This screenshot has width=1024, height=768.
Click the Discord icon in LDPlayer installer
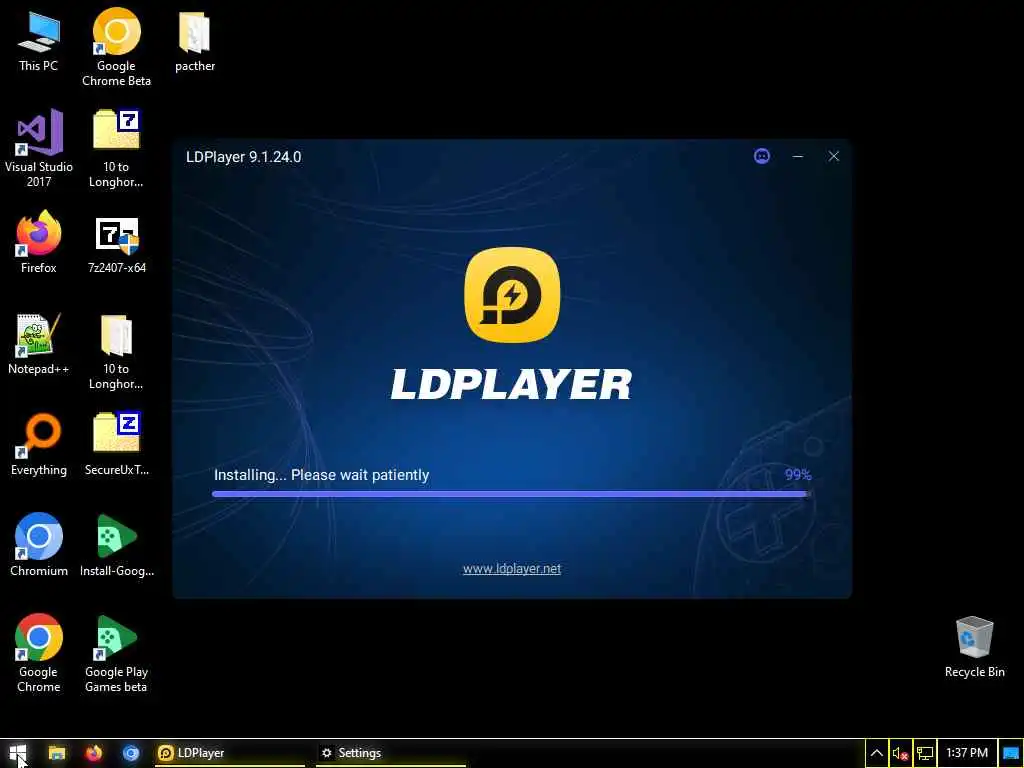pyautogui.click(x=761, y=156)
